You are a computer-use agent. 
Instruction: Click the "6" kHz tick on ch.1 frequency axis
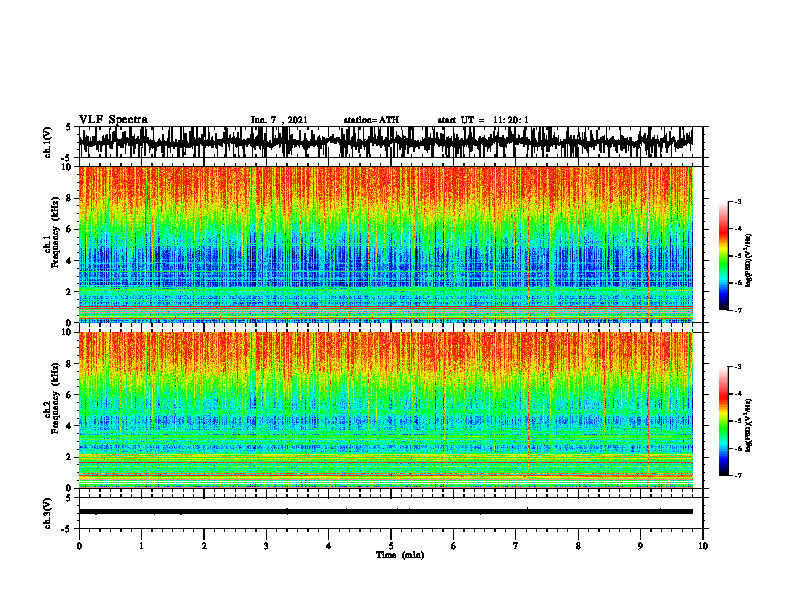click(69, 229)
